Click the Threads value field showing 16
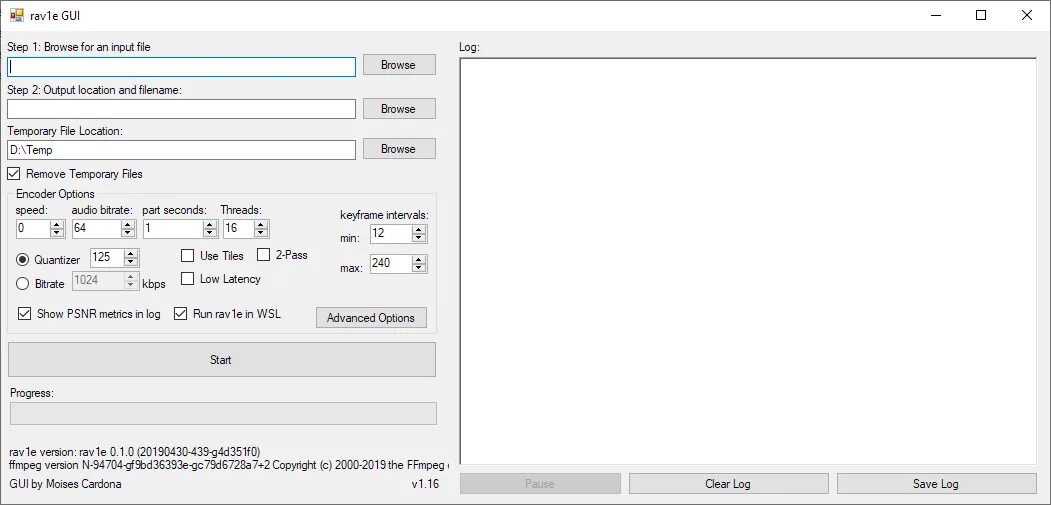The width and height of the screenshot is (1051, 505). click(x=238, y=229)
